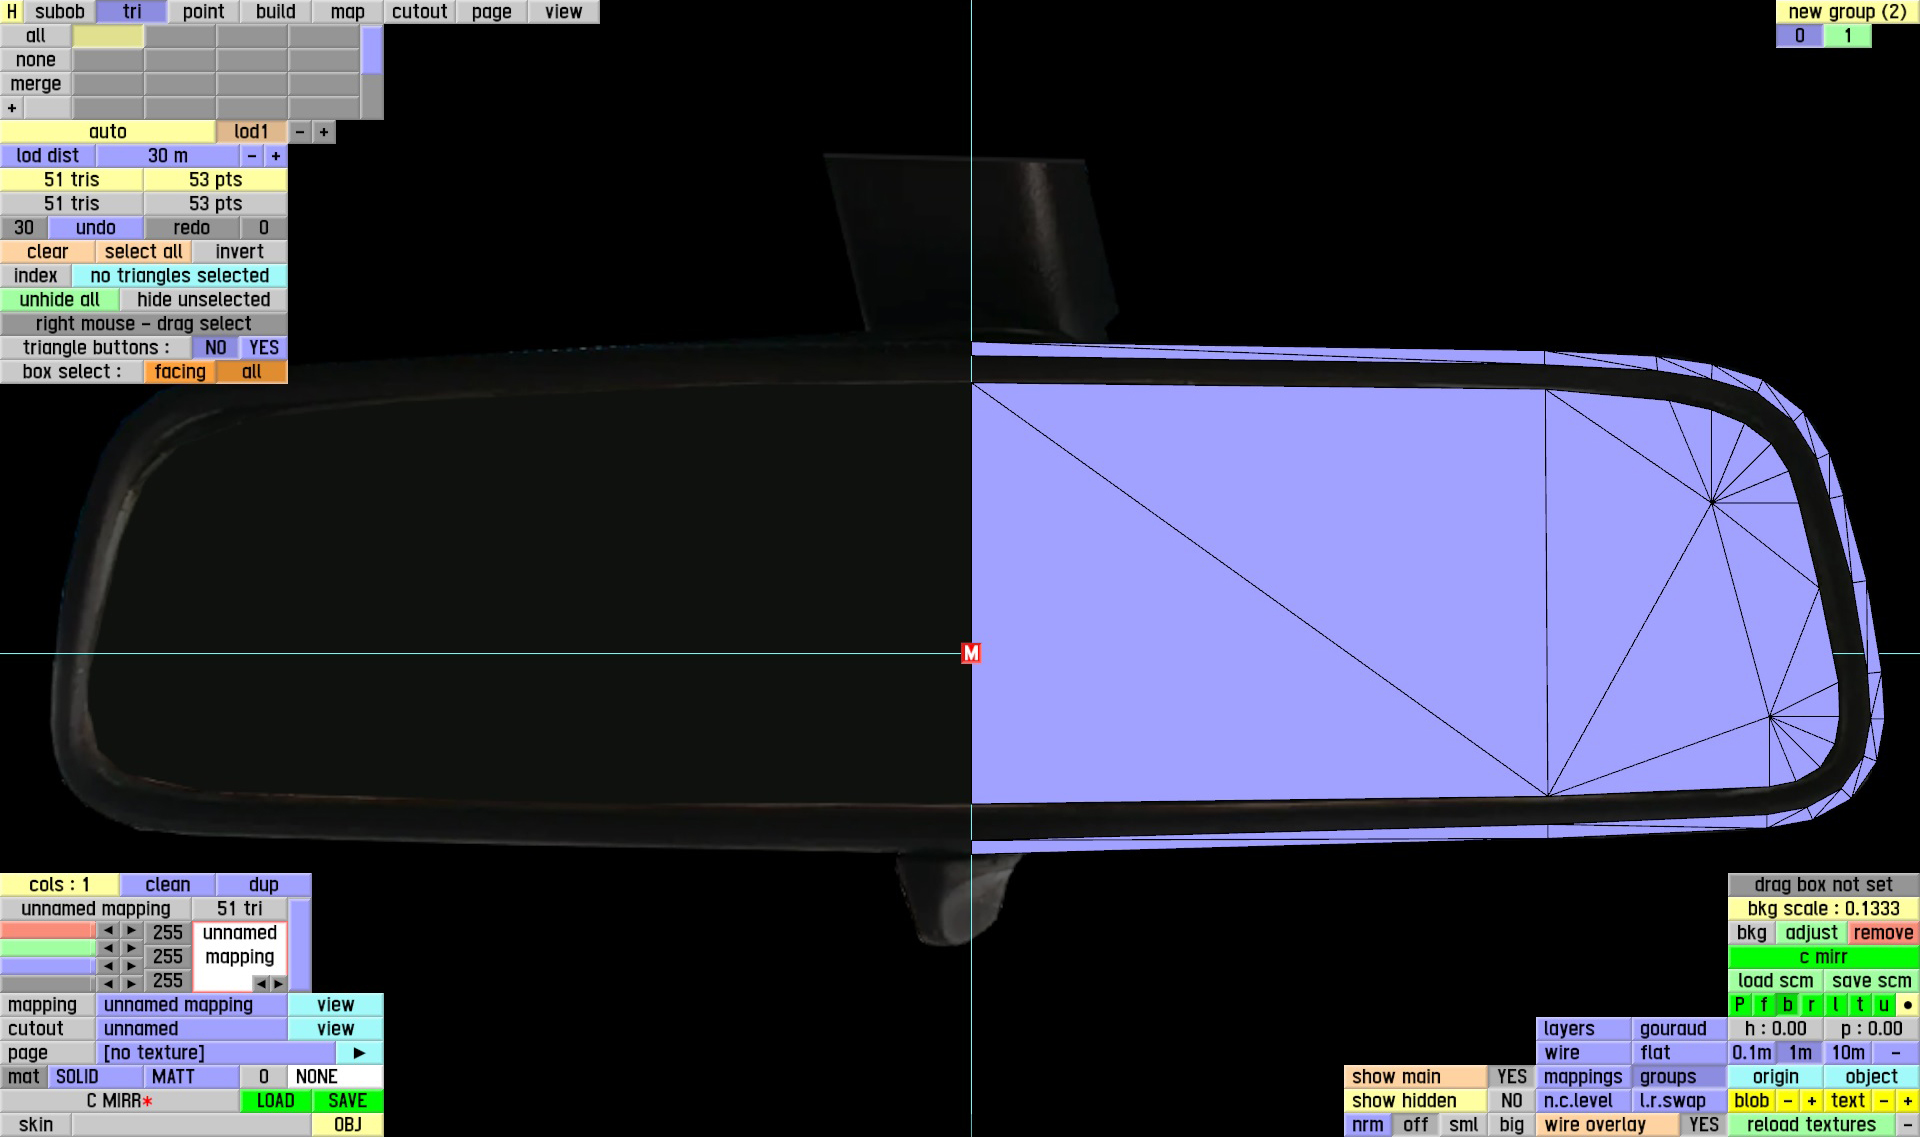1920x1137 pixels.
Task: Click the black dot view button
Action: [x=1907, y=1005]
